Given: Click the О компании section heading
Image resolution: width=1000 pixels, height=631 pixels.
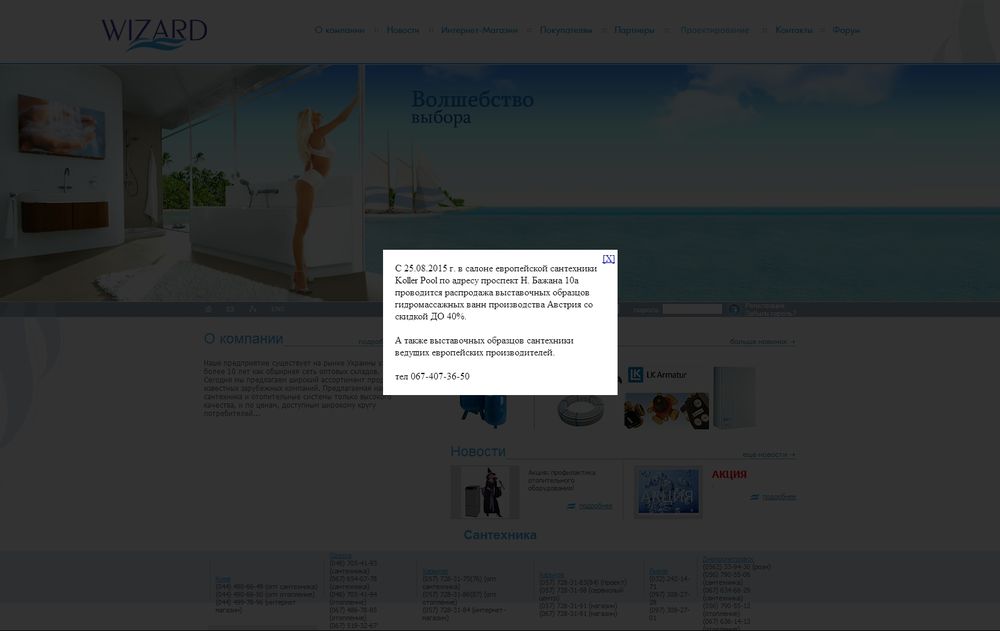Looking at the screenshot, I should [x=243, y=339].
